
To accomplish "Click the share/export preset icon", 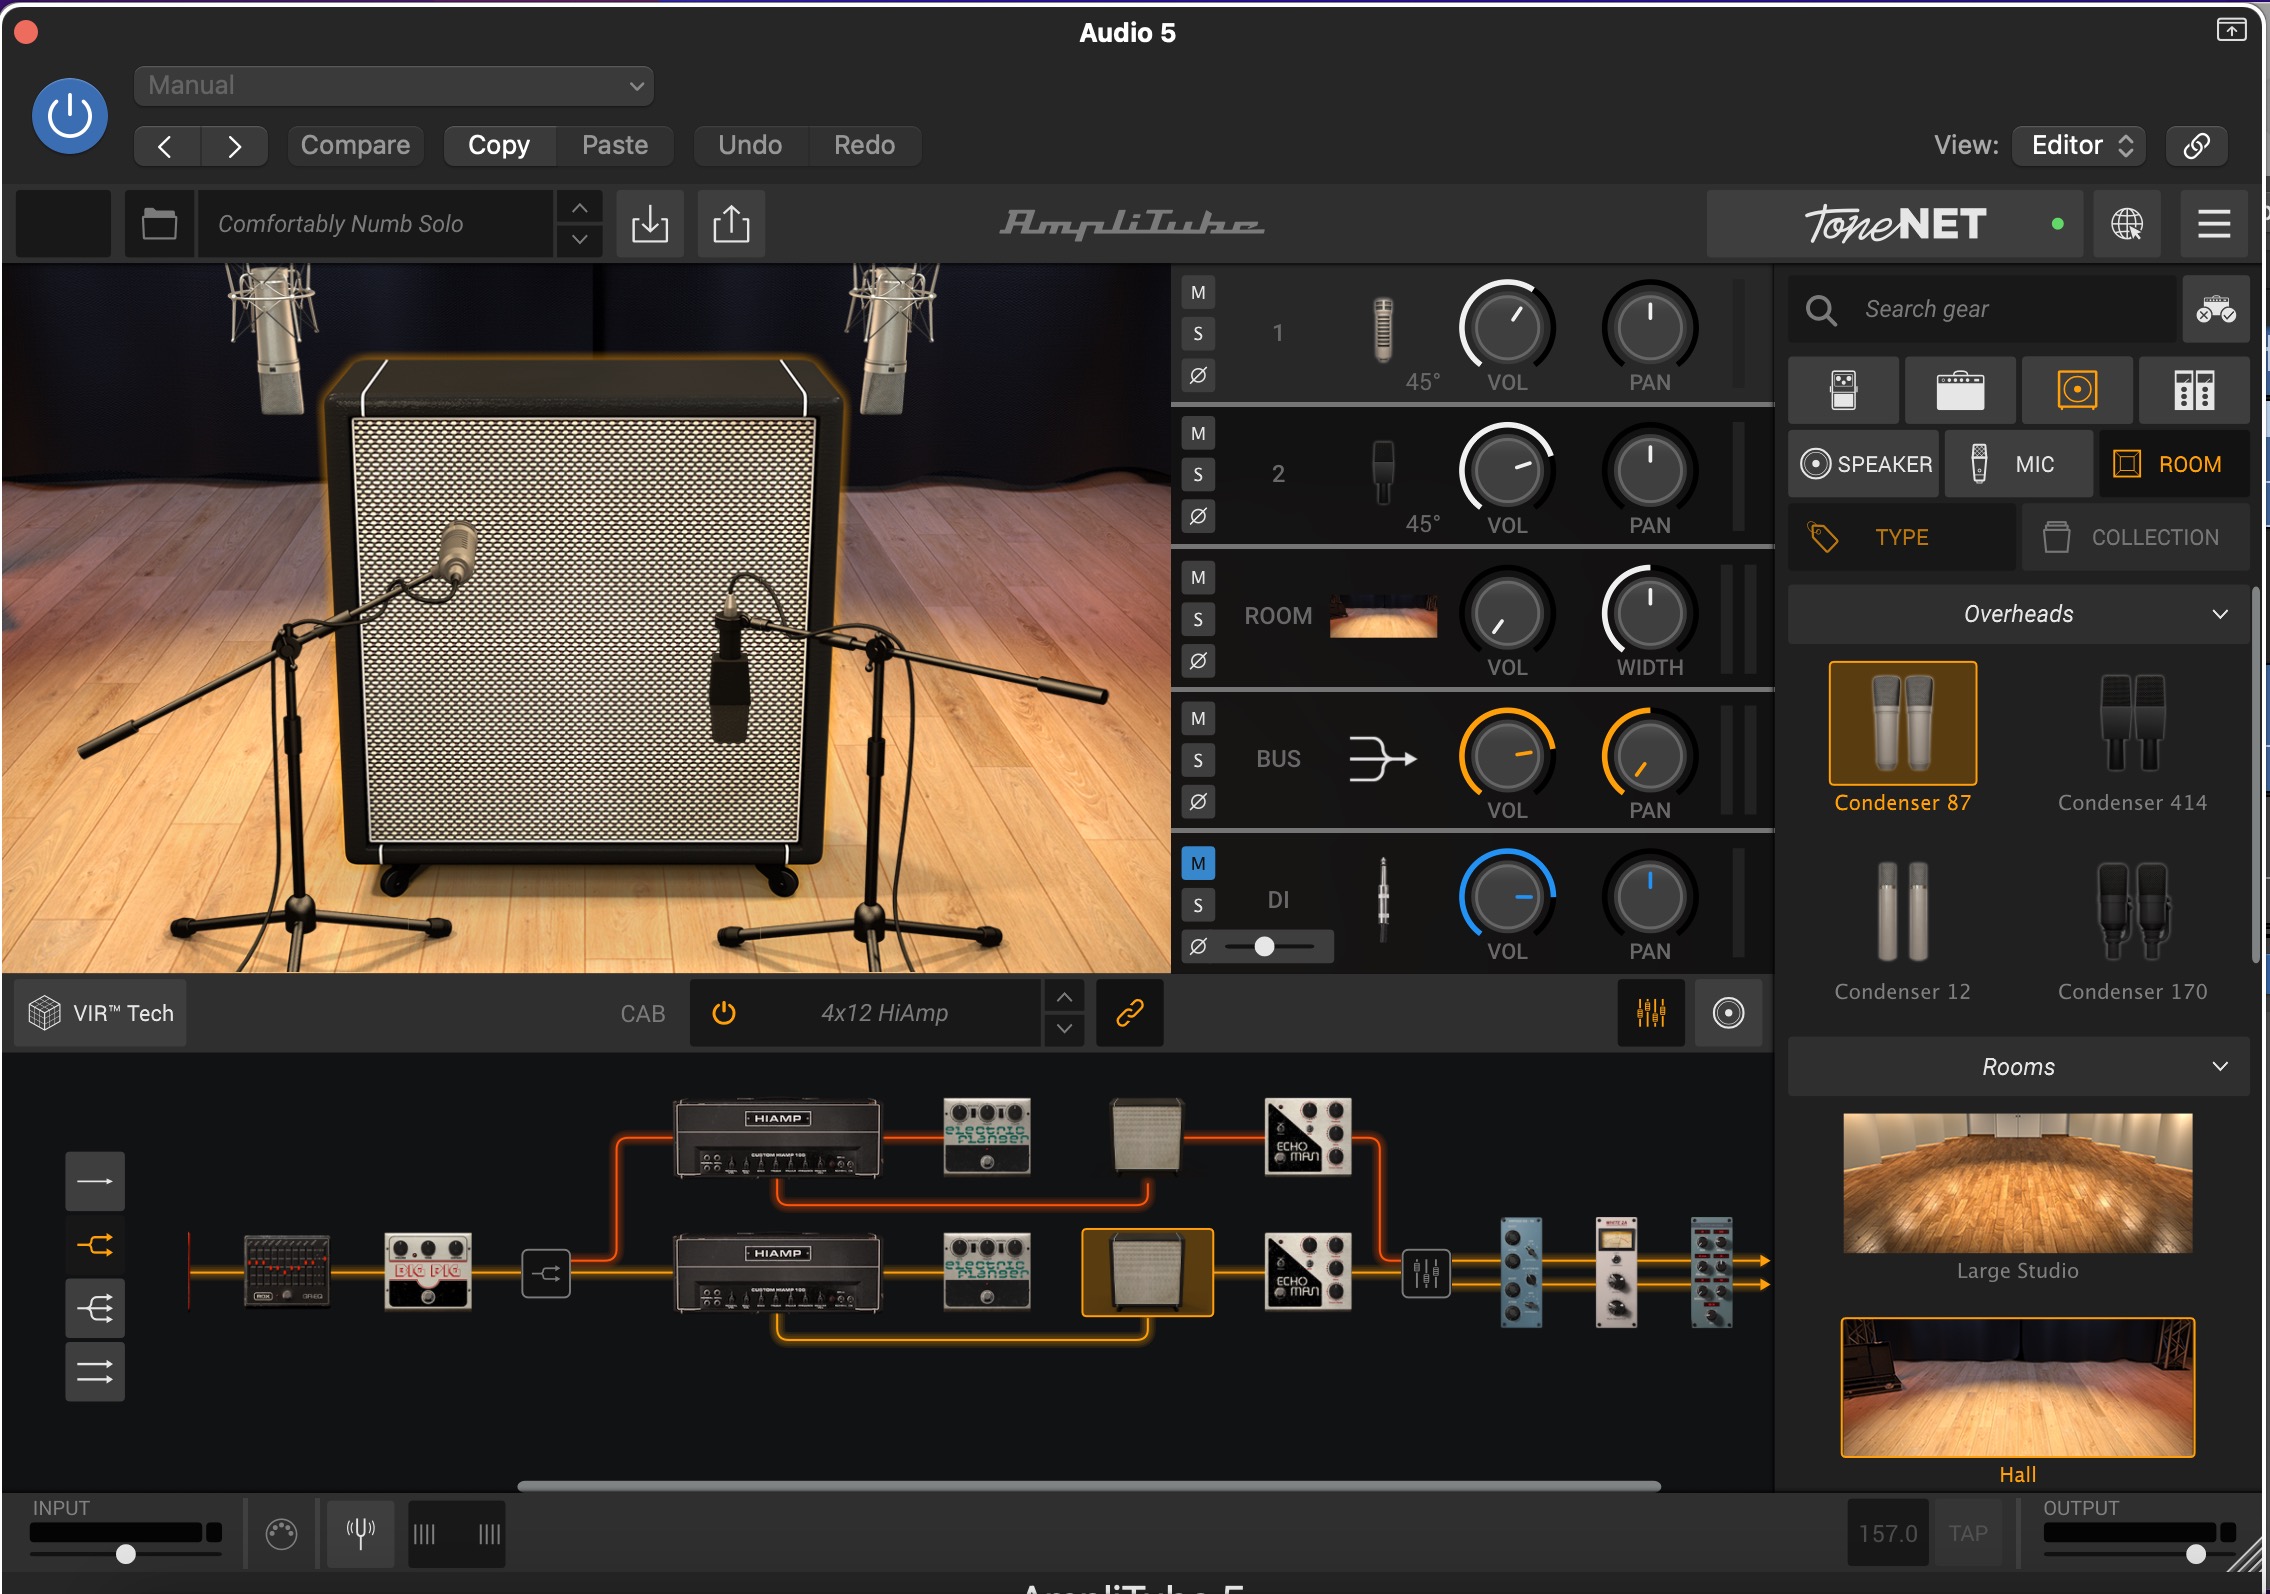I will pos(731,224).
